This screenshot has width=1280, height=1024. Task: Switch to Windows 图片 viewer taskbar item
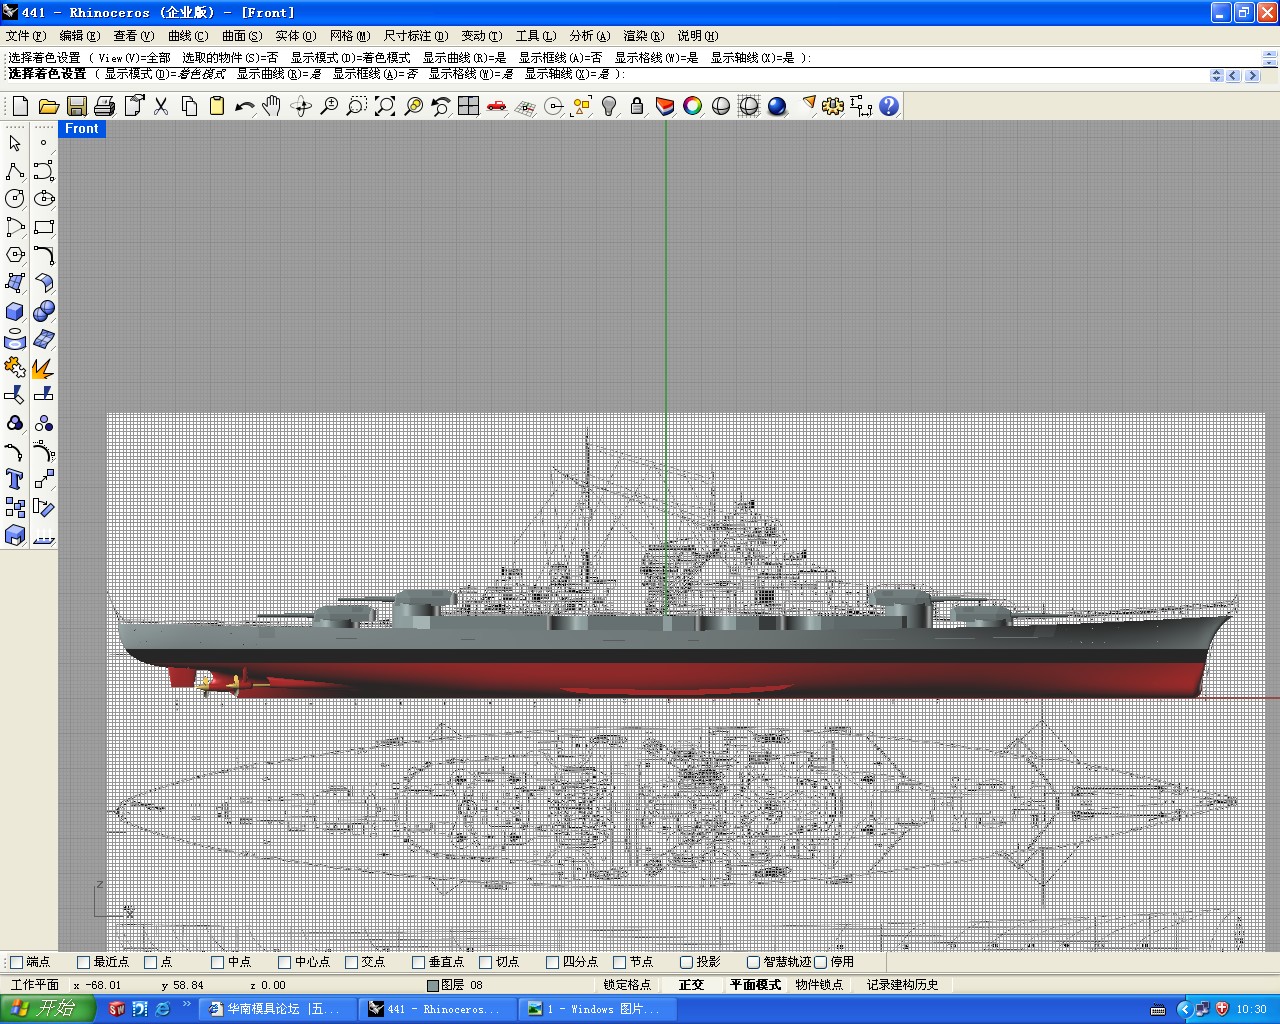598,1009
